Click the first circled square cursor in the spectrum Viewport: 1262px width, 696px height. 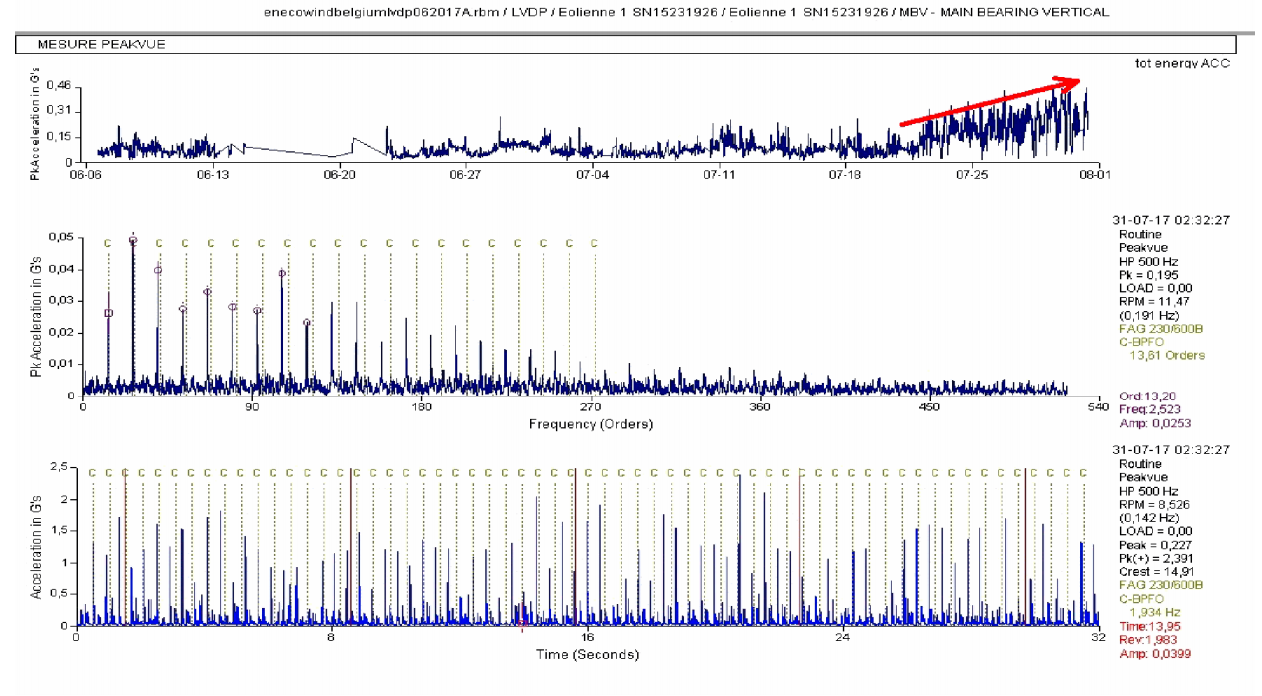click(109, 313)
